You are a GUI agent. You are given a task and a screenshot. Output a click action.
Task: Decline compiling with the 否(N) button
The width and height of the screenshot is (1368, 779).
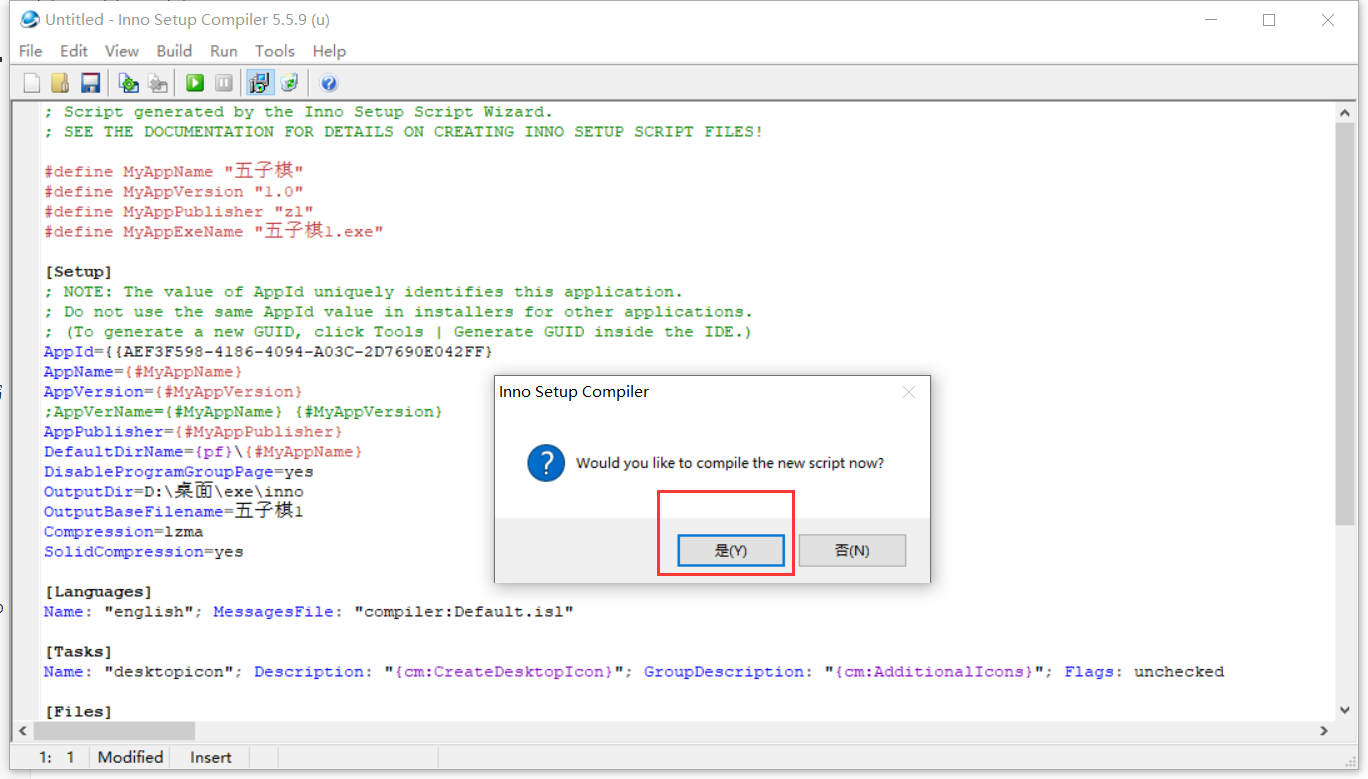tap(852, 550)
